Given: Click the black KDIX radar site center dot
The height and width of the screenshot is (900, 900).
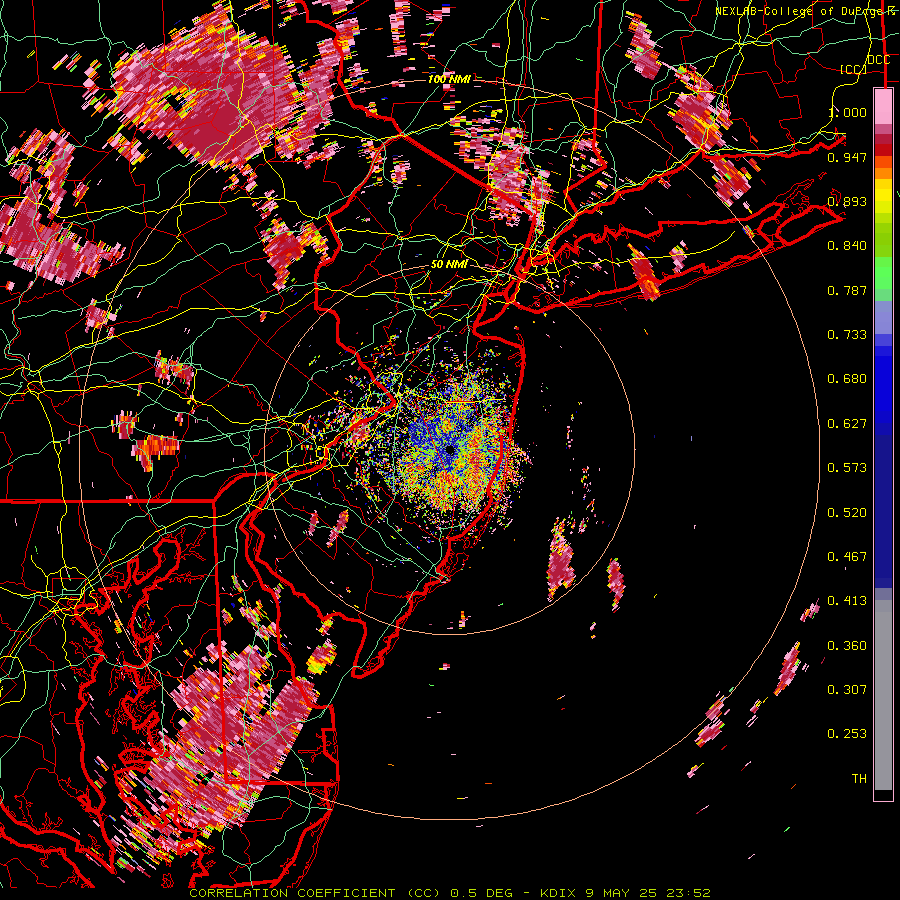Looking at the screenshot, I should click(x=449, y=450).
